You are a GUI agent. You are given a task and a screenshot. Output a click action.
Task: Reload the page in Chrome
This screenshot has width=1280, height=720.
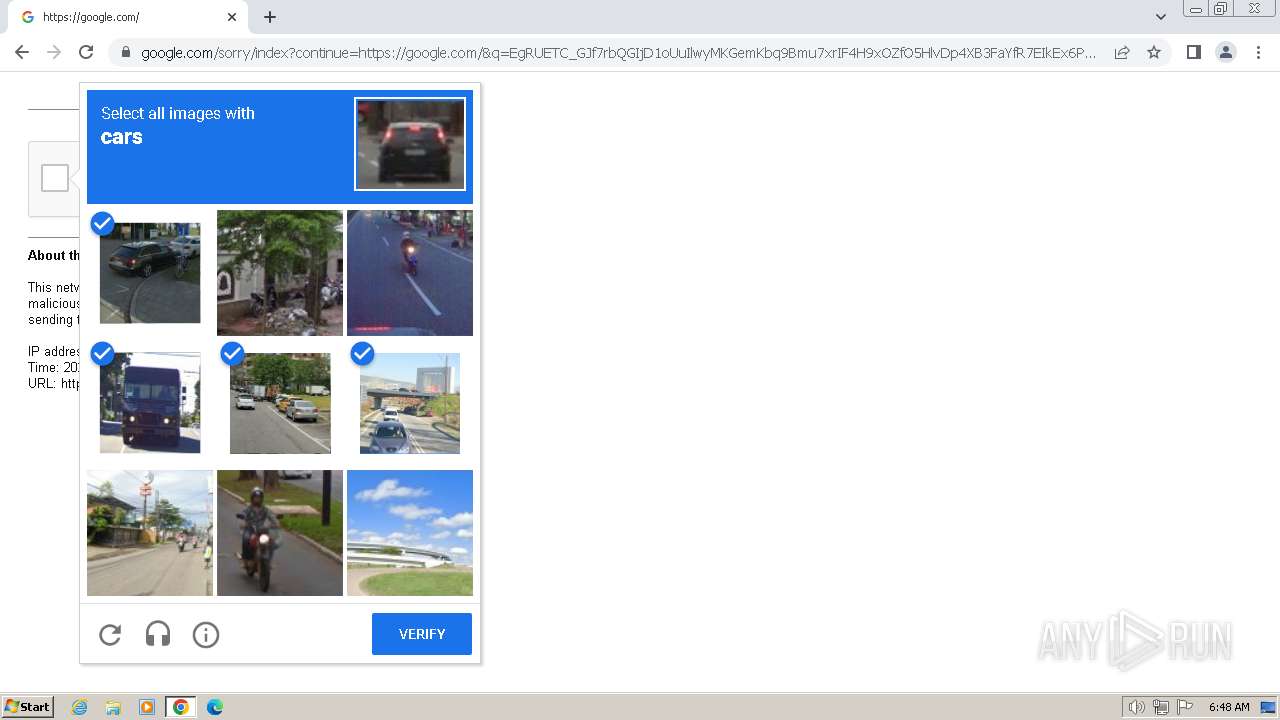point(86,52)
